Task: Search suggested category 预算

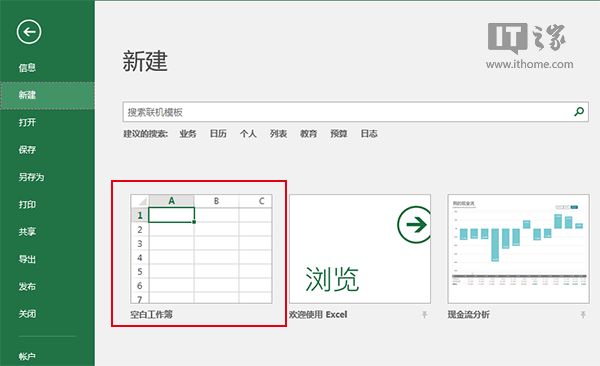Action: 339,134
